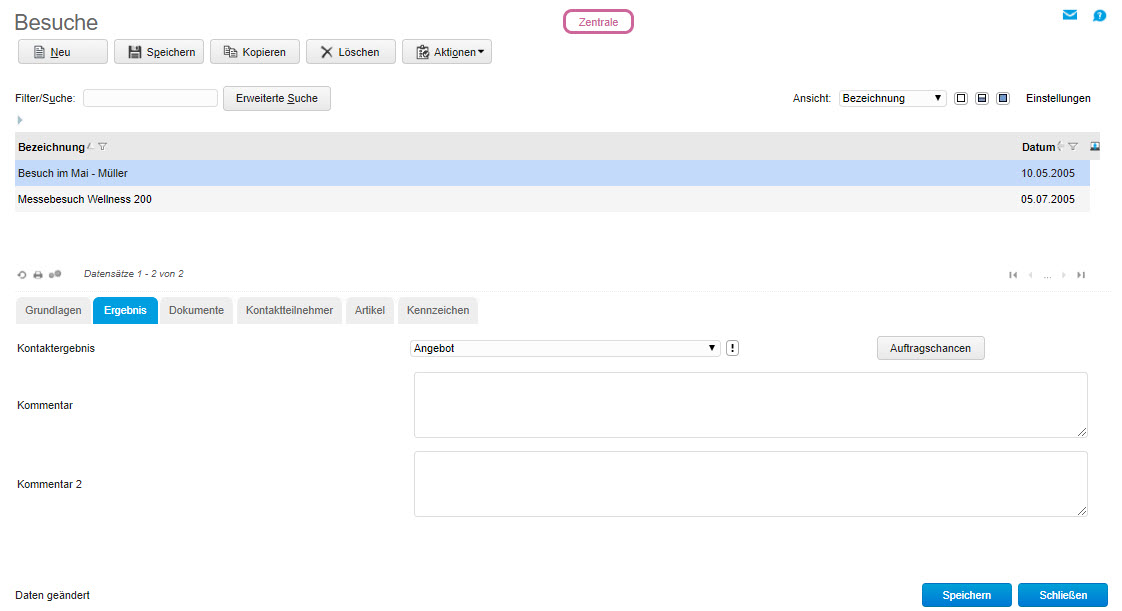Click the printer icon below the list
The height and width of the screenshot is (611, 1122).
[38, 274]
